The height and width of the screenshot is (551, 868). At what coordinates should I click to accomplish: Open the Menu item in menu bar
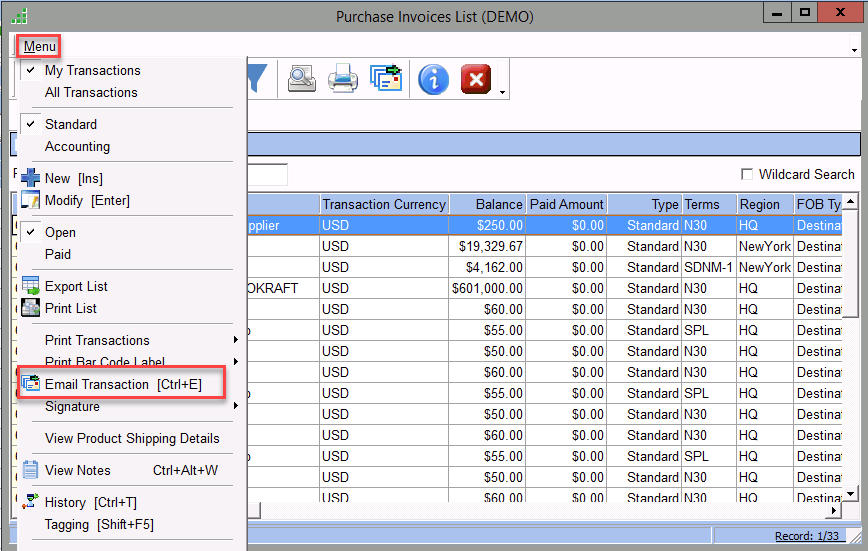40,46
